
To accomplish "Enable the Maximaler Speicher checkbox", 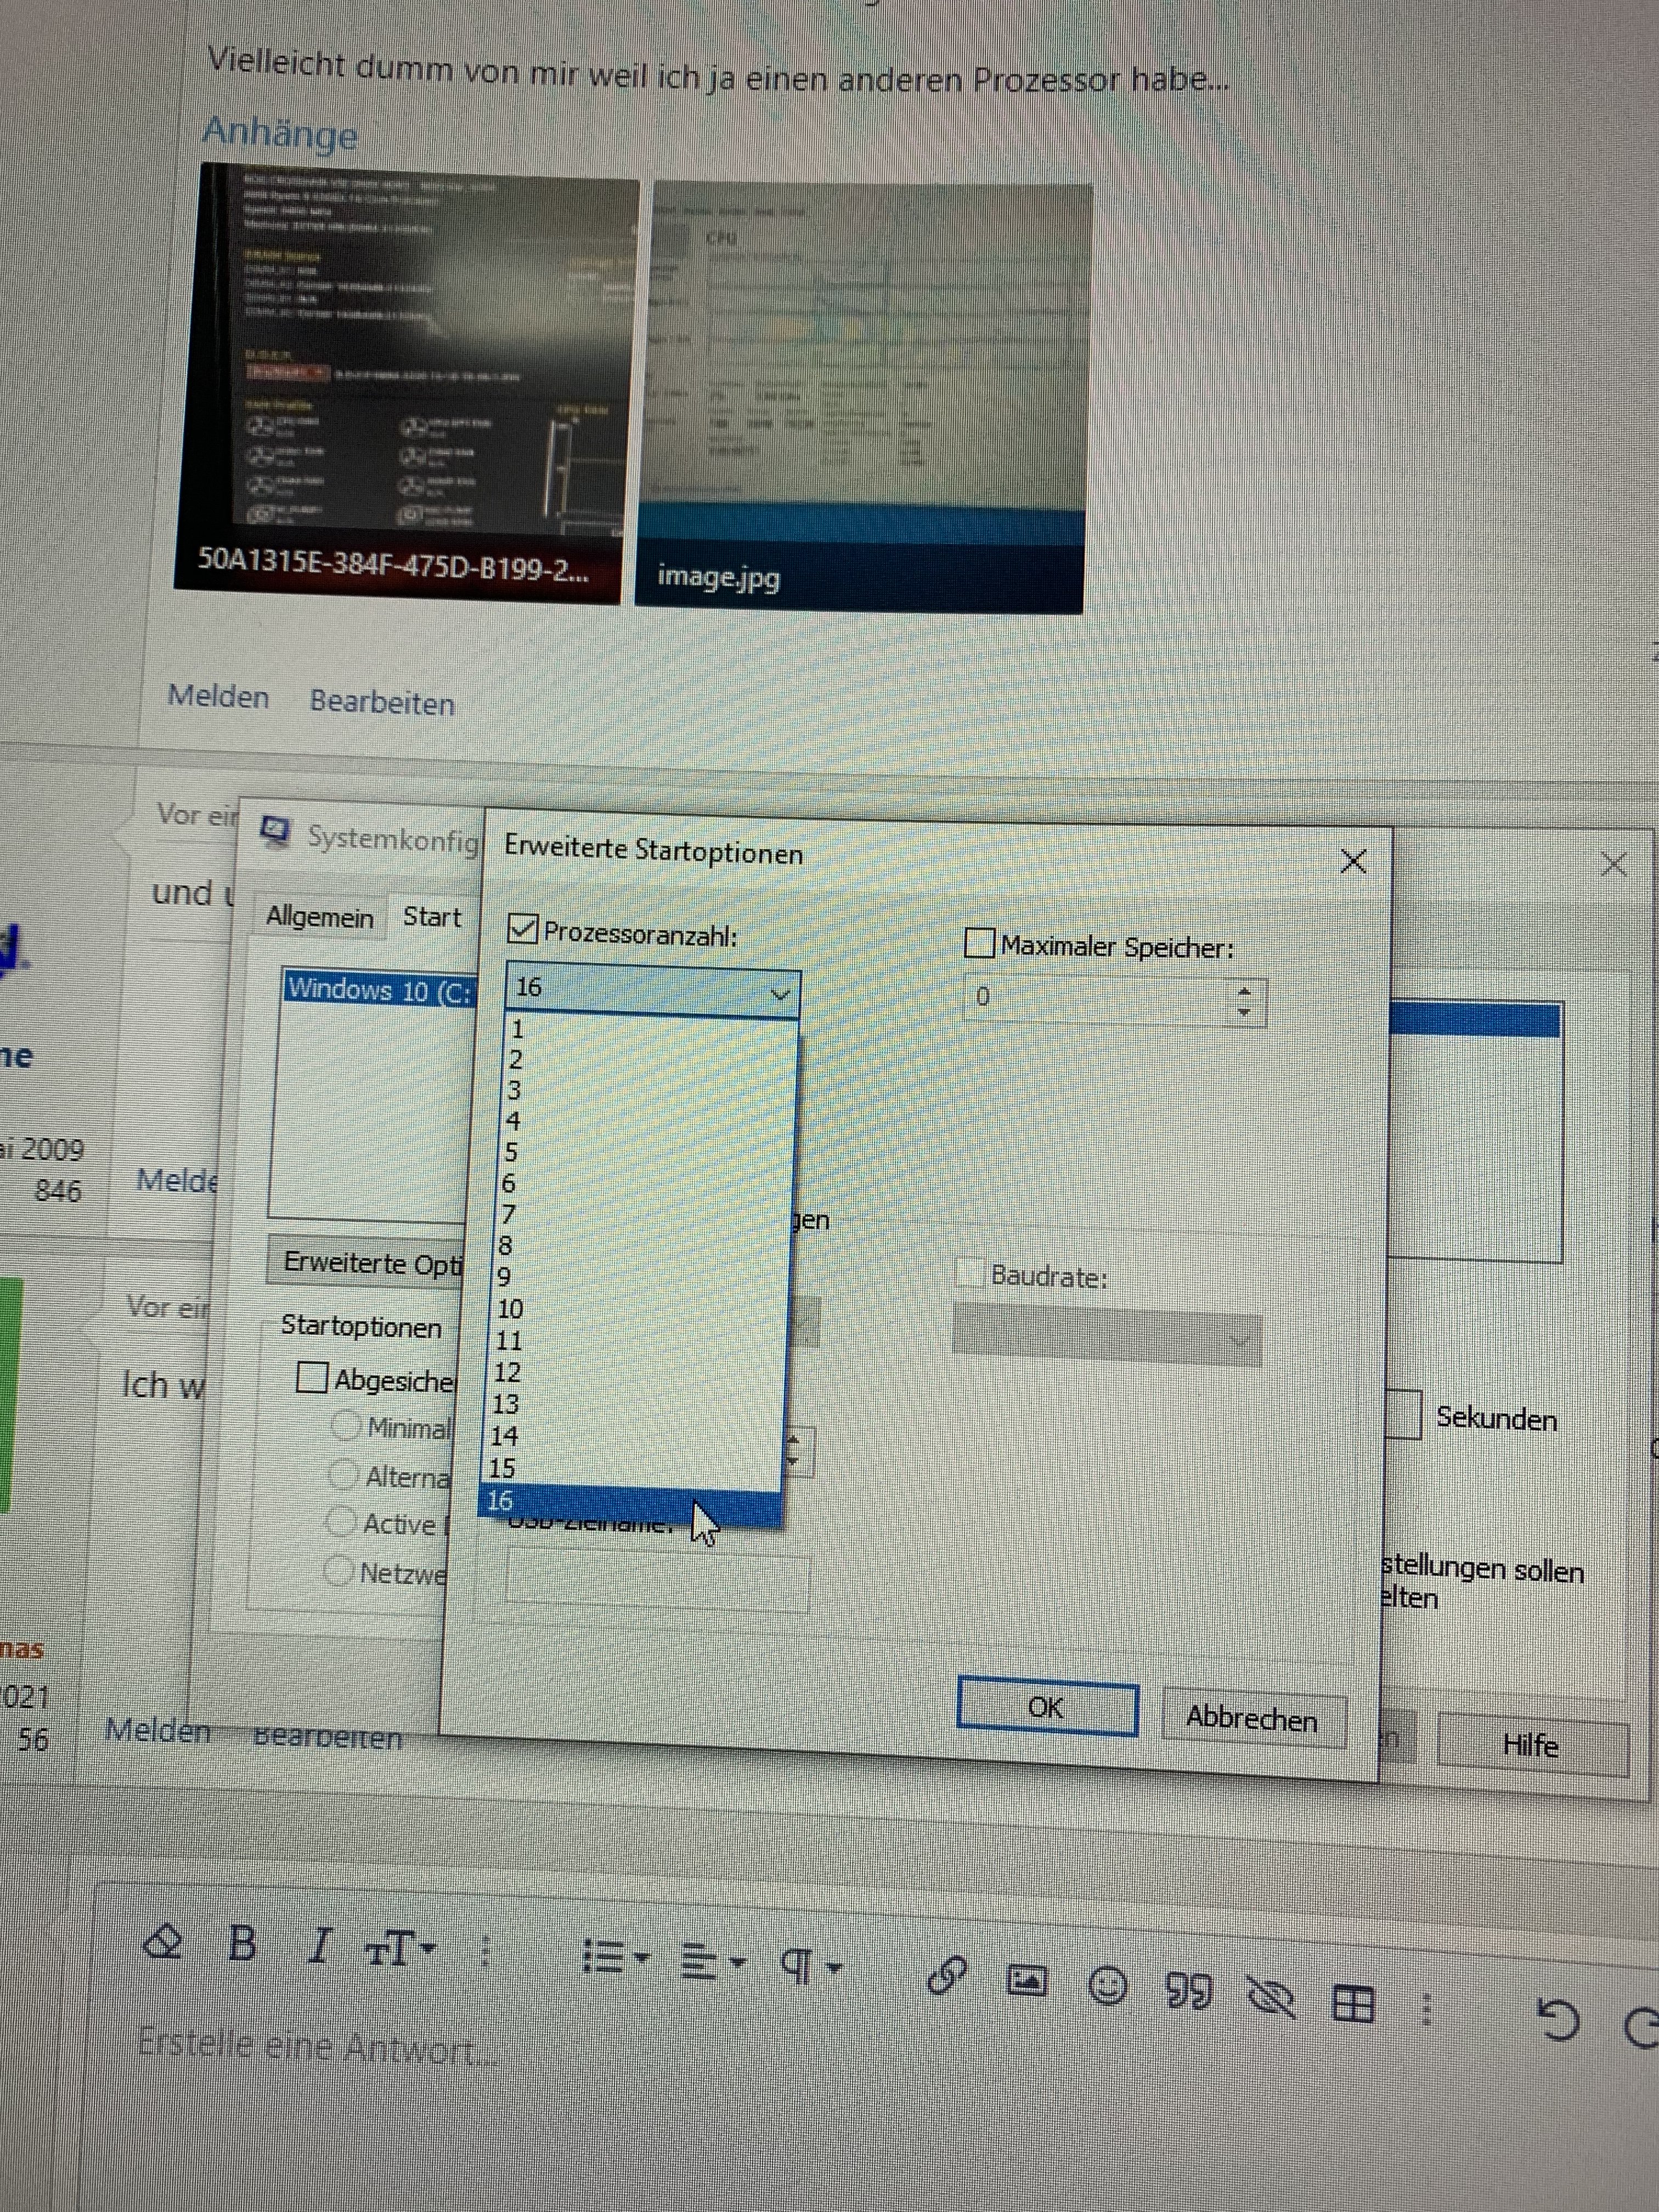I will 979,943.
